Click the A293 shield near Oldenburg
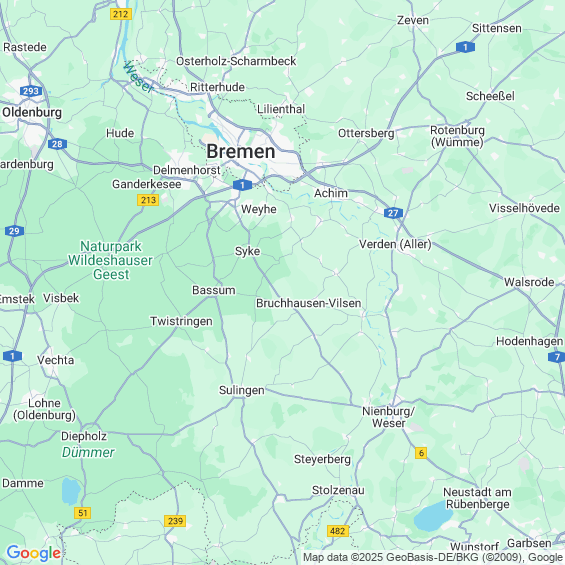The image size is (565, 565). (x=31, y=91)
